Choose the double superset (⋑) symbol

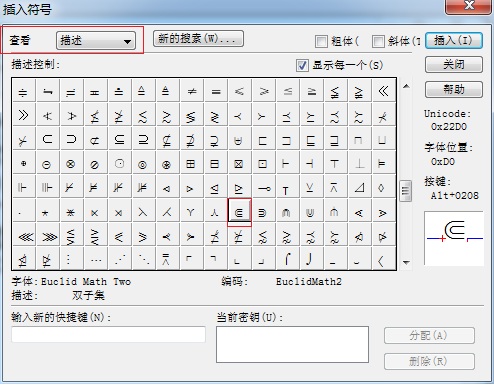coord(263,212)
